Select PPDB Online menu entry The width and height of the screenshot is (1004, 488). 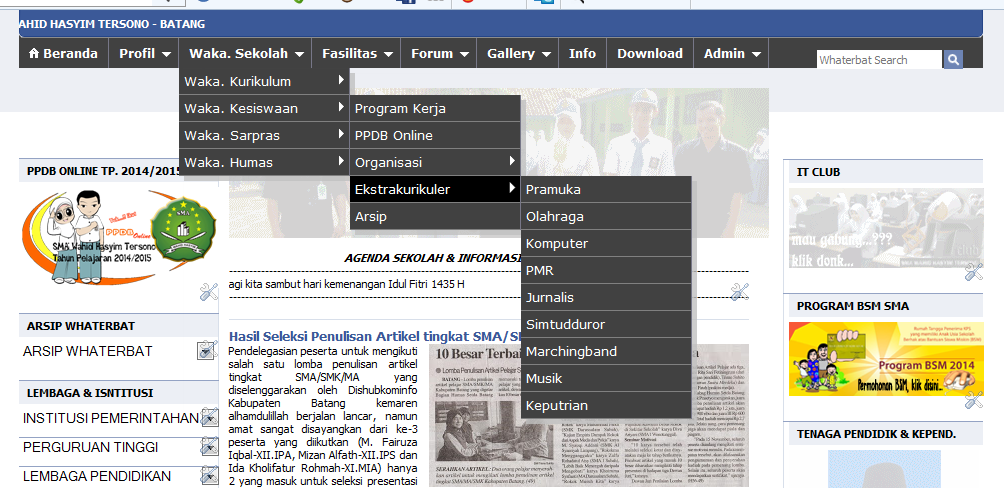(435, 135)
